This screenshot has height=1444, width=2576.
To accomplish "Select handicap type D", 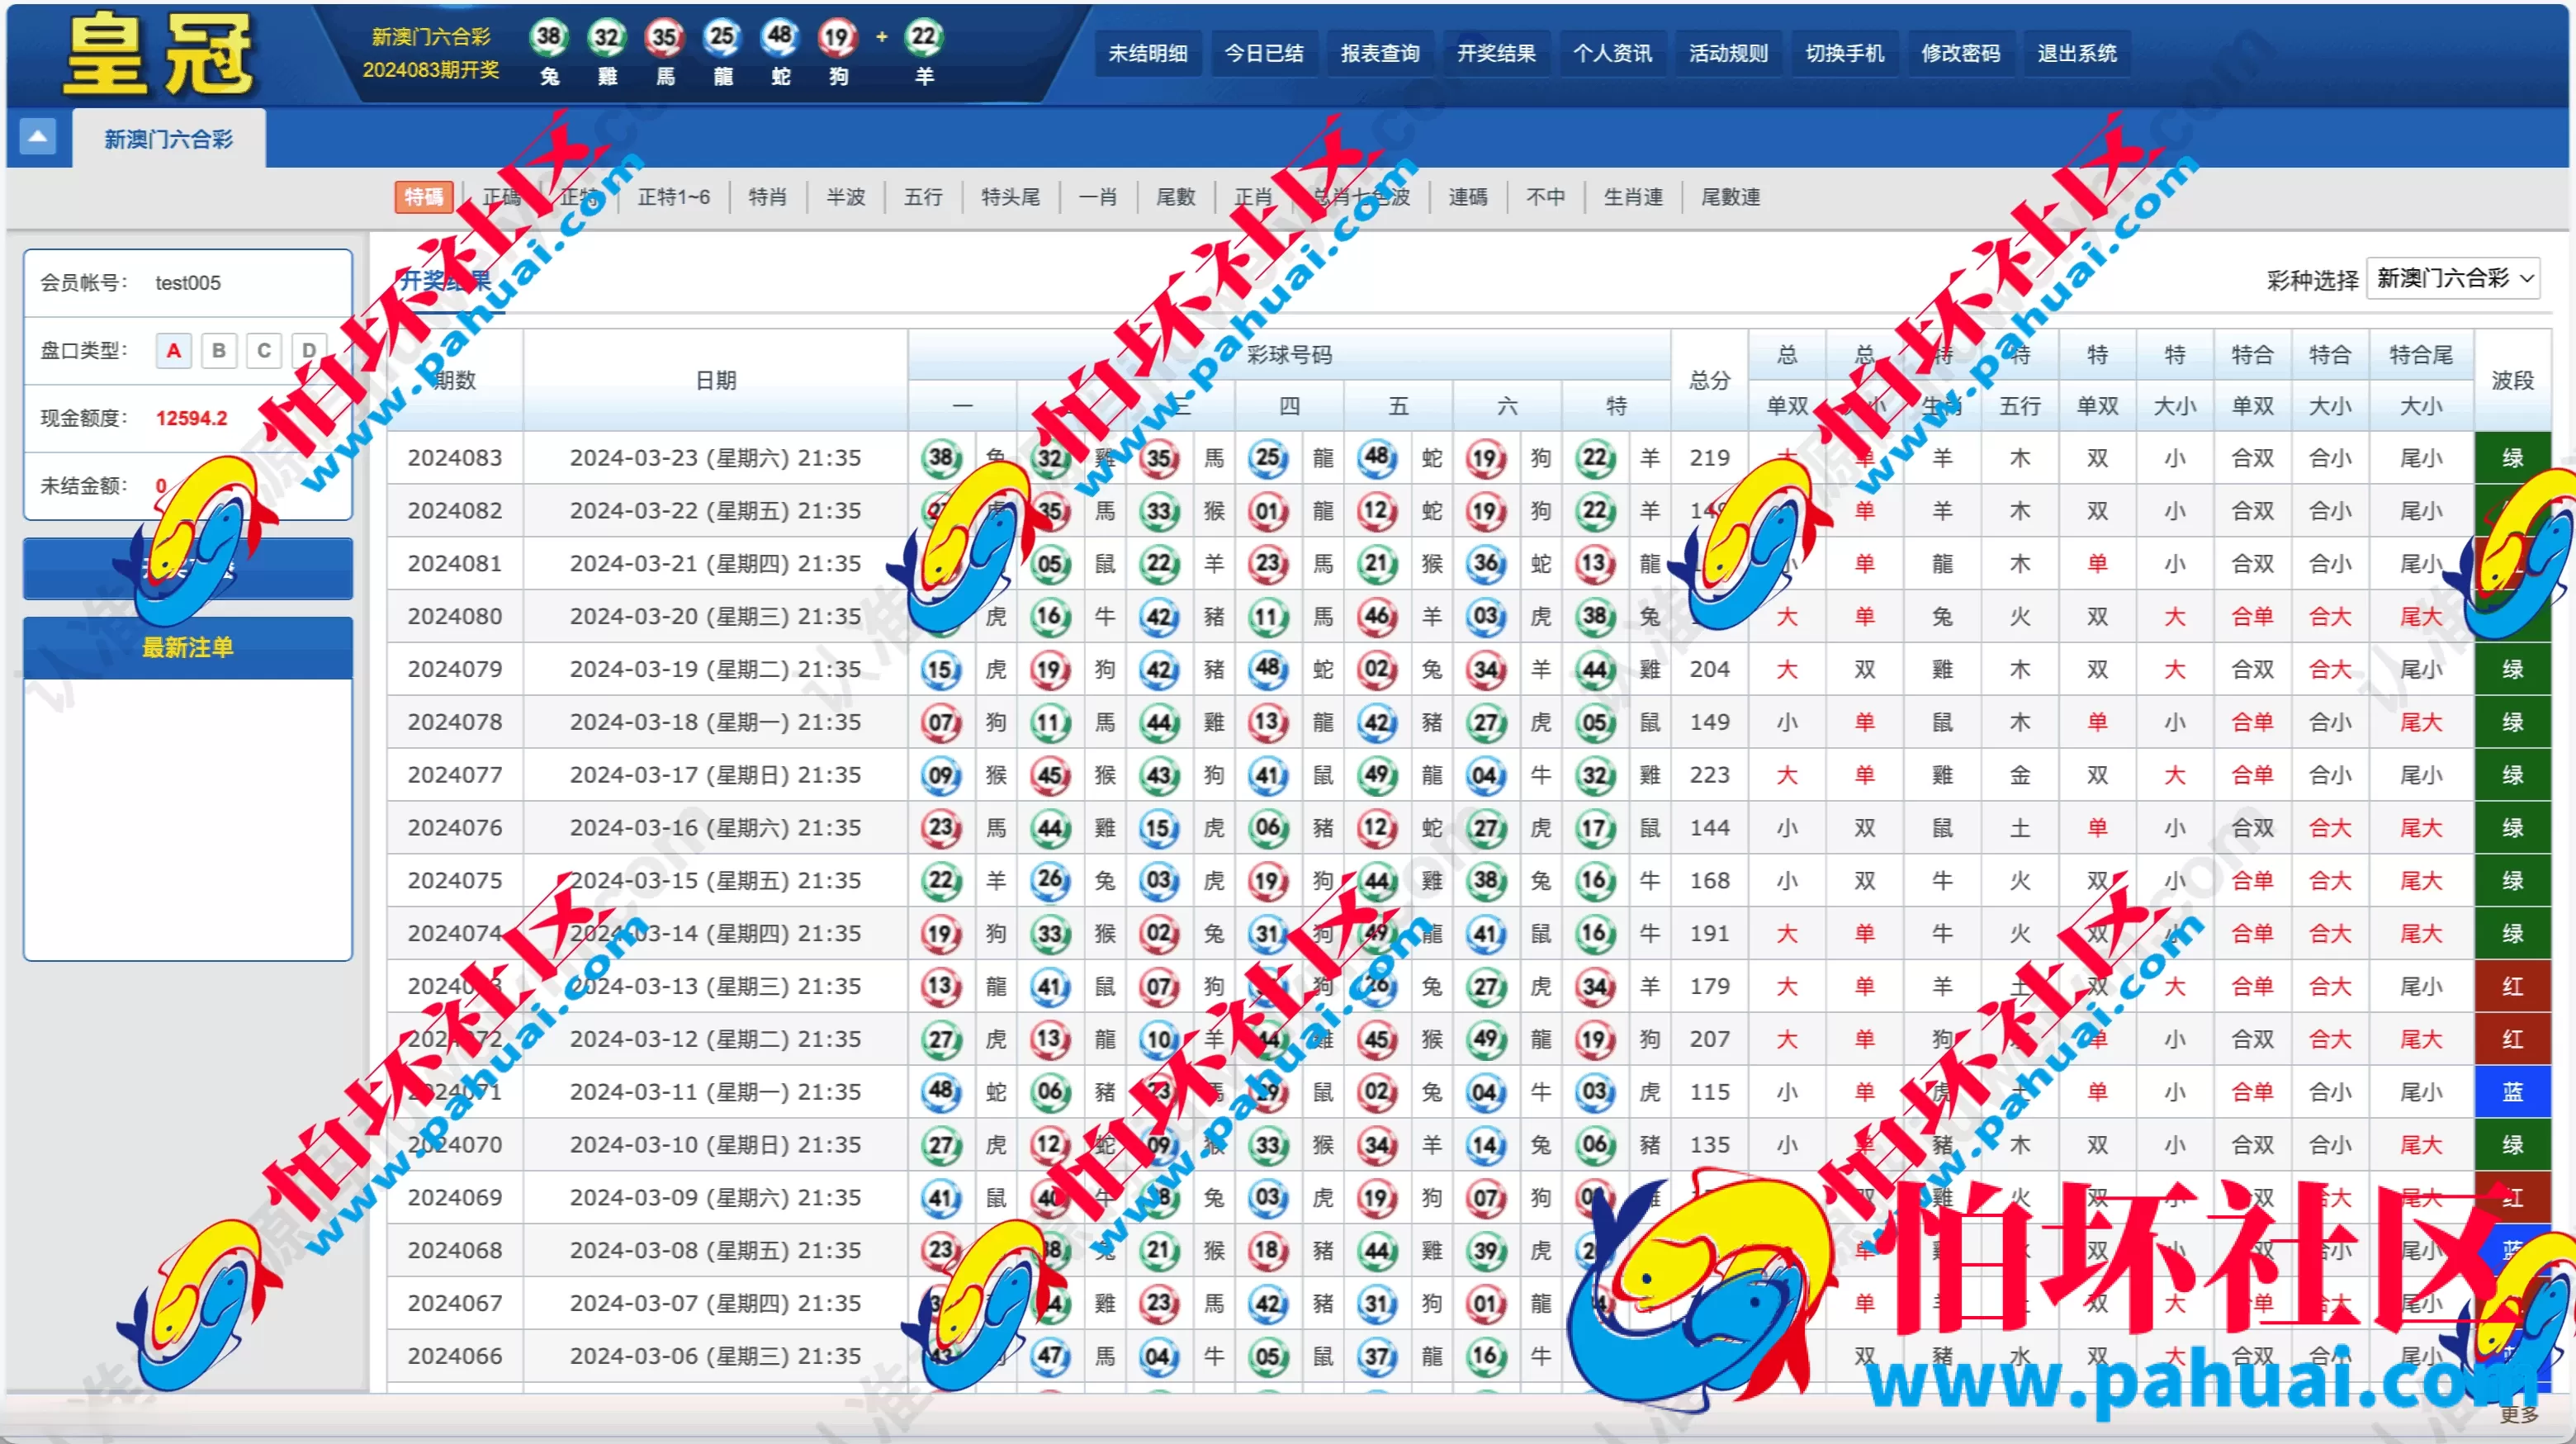I will (x=309, y=350).
